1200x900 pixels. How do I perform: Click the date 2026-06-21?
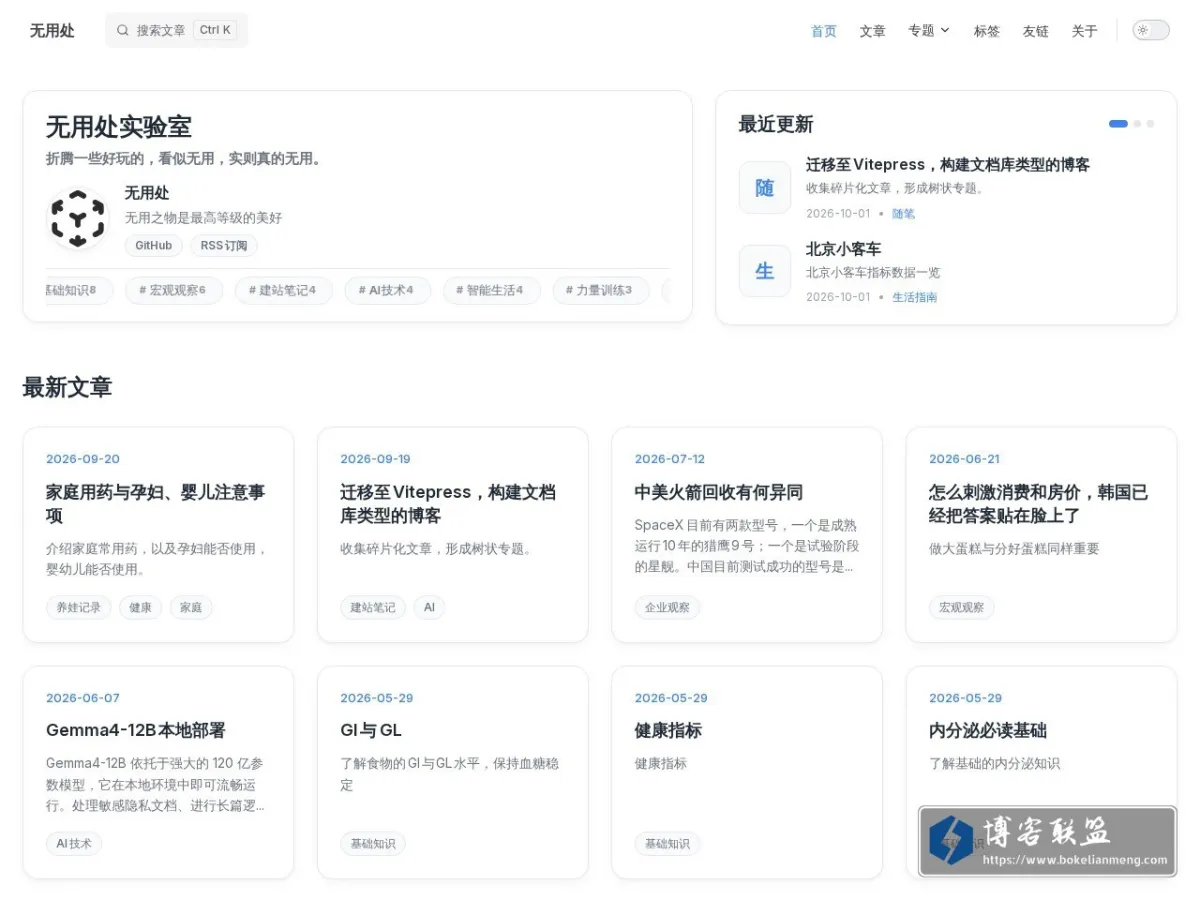pyautogui.click(x=964, y=459)
